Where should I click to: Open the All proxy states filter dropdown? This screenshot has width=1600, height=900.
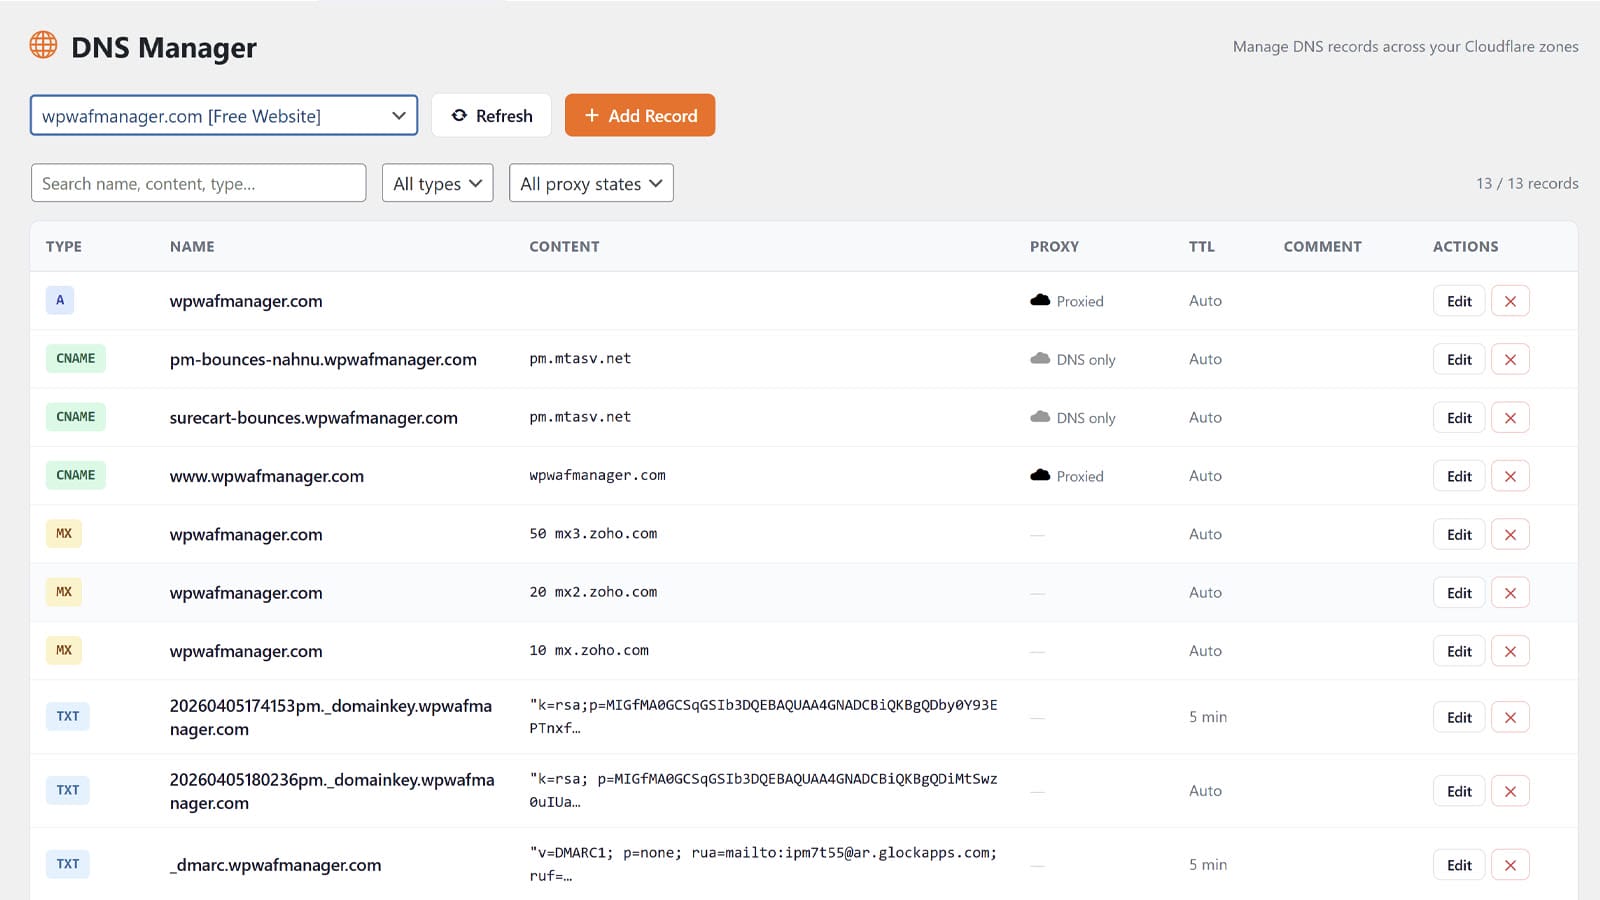click(x=591, y=183)
